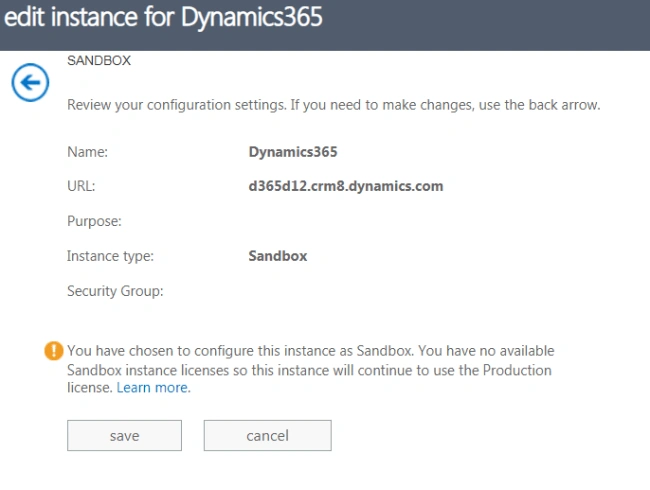
Task: Select the Dynamics365 name value
Action: point(293,152)
